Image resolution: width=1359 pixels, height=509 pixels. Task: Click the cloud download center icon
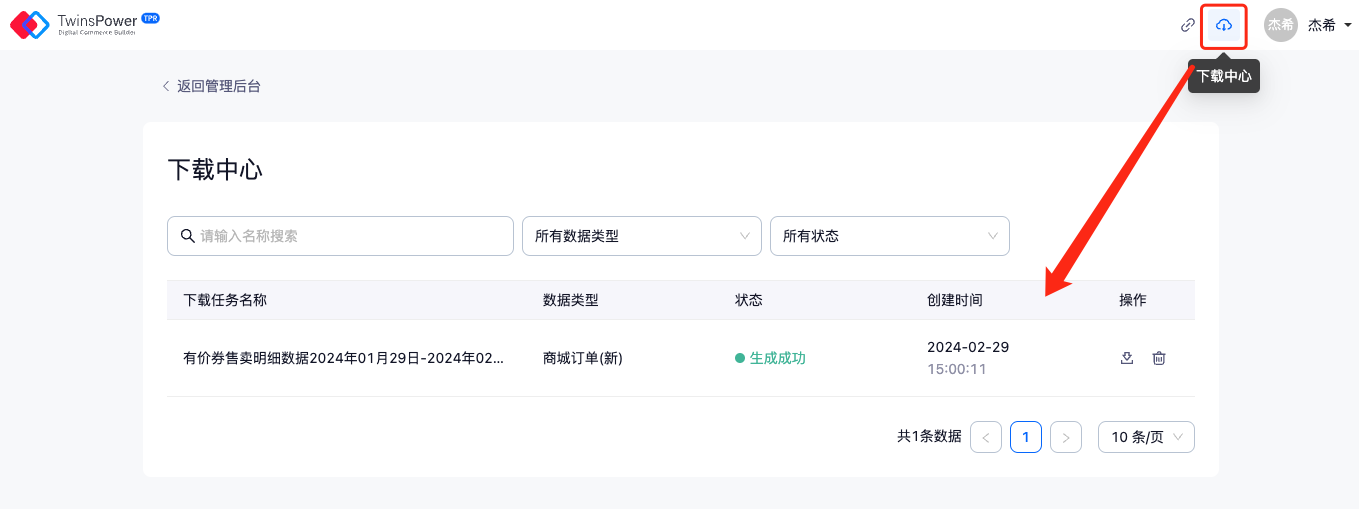pyautogui.click(x=1223, y=25)
